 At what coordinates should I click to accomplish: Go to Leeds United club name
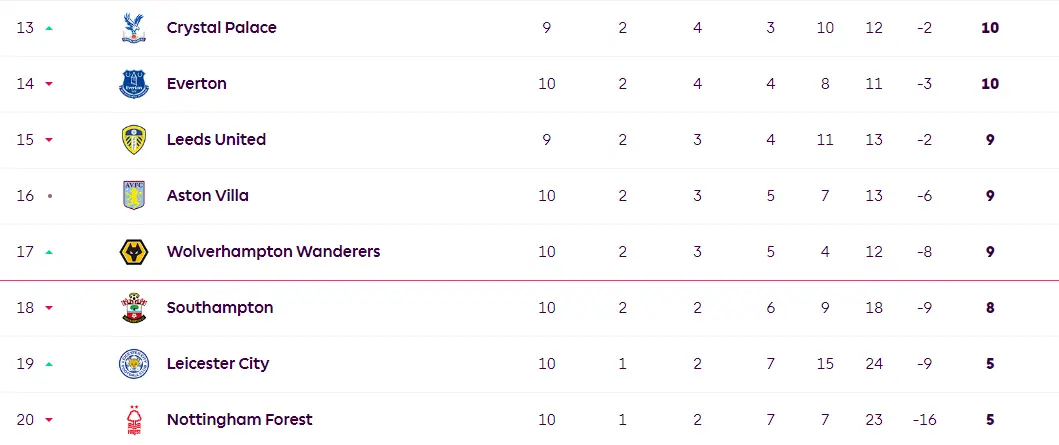pos(216,140)
